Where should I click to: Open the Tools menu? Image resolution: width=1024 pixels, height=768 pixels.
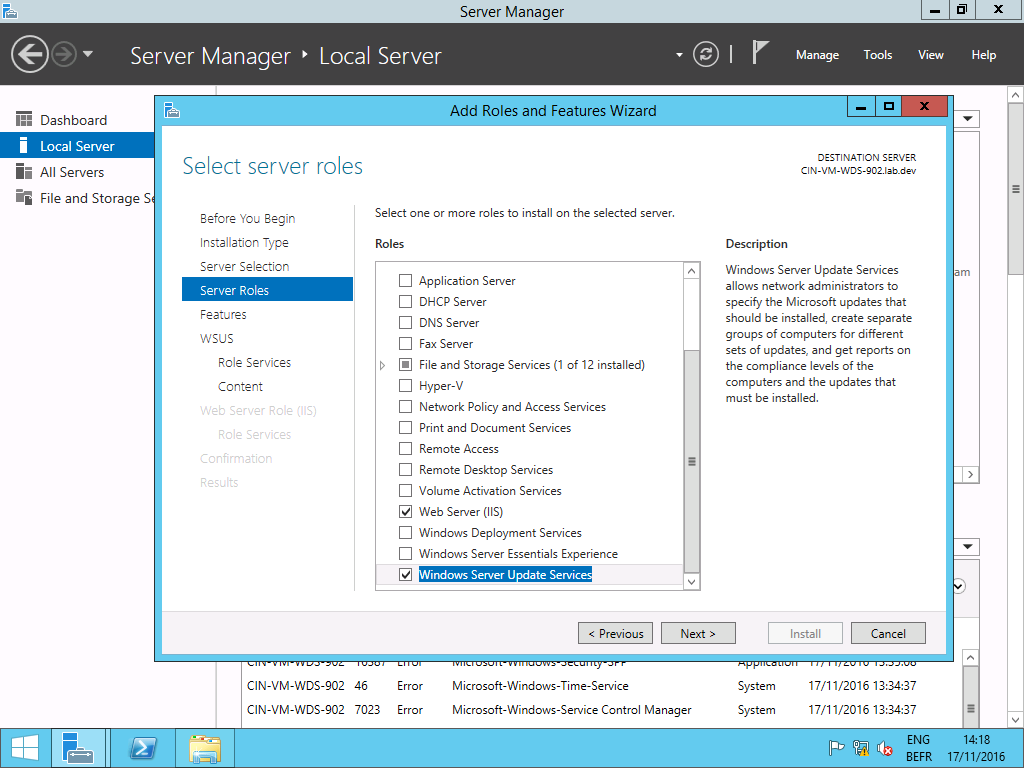877,55
